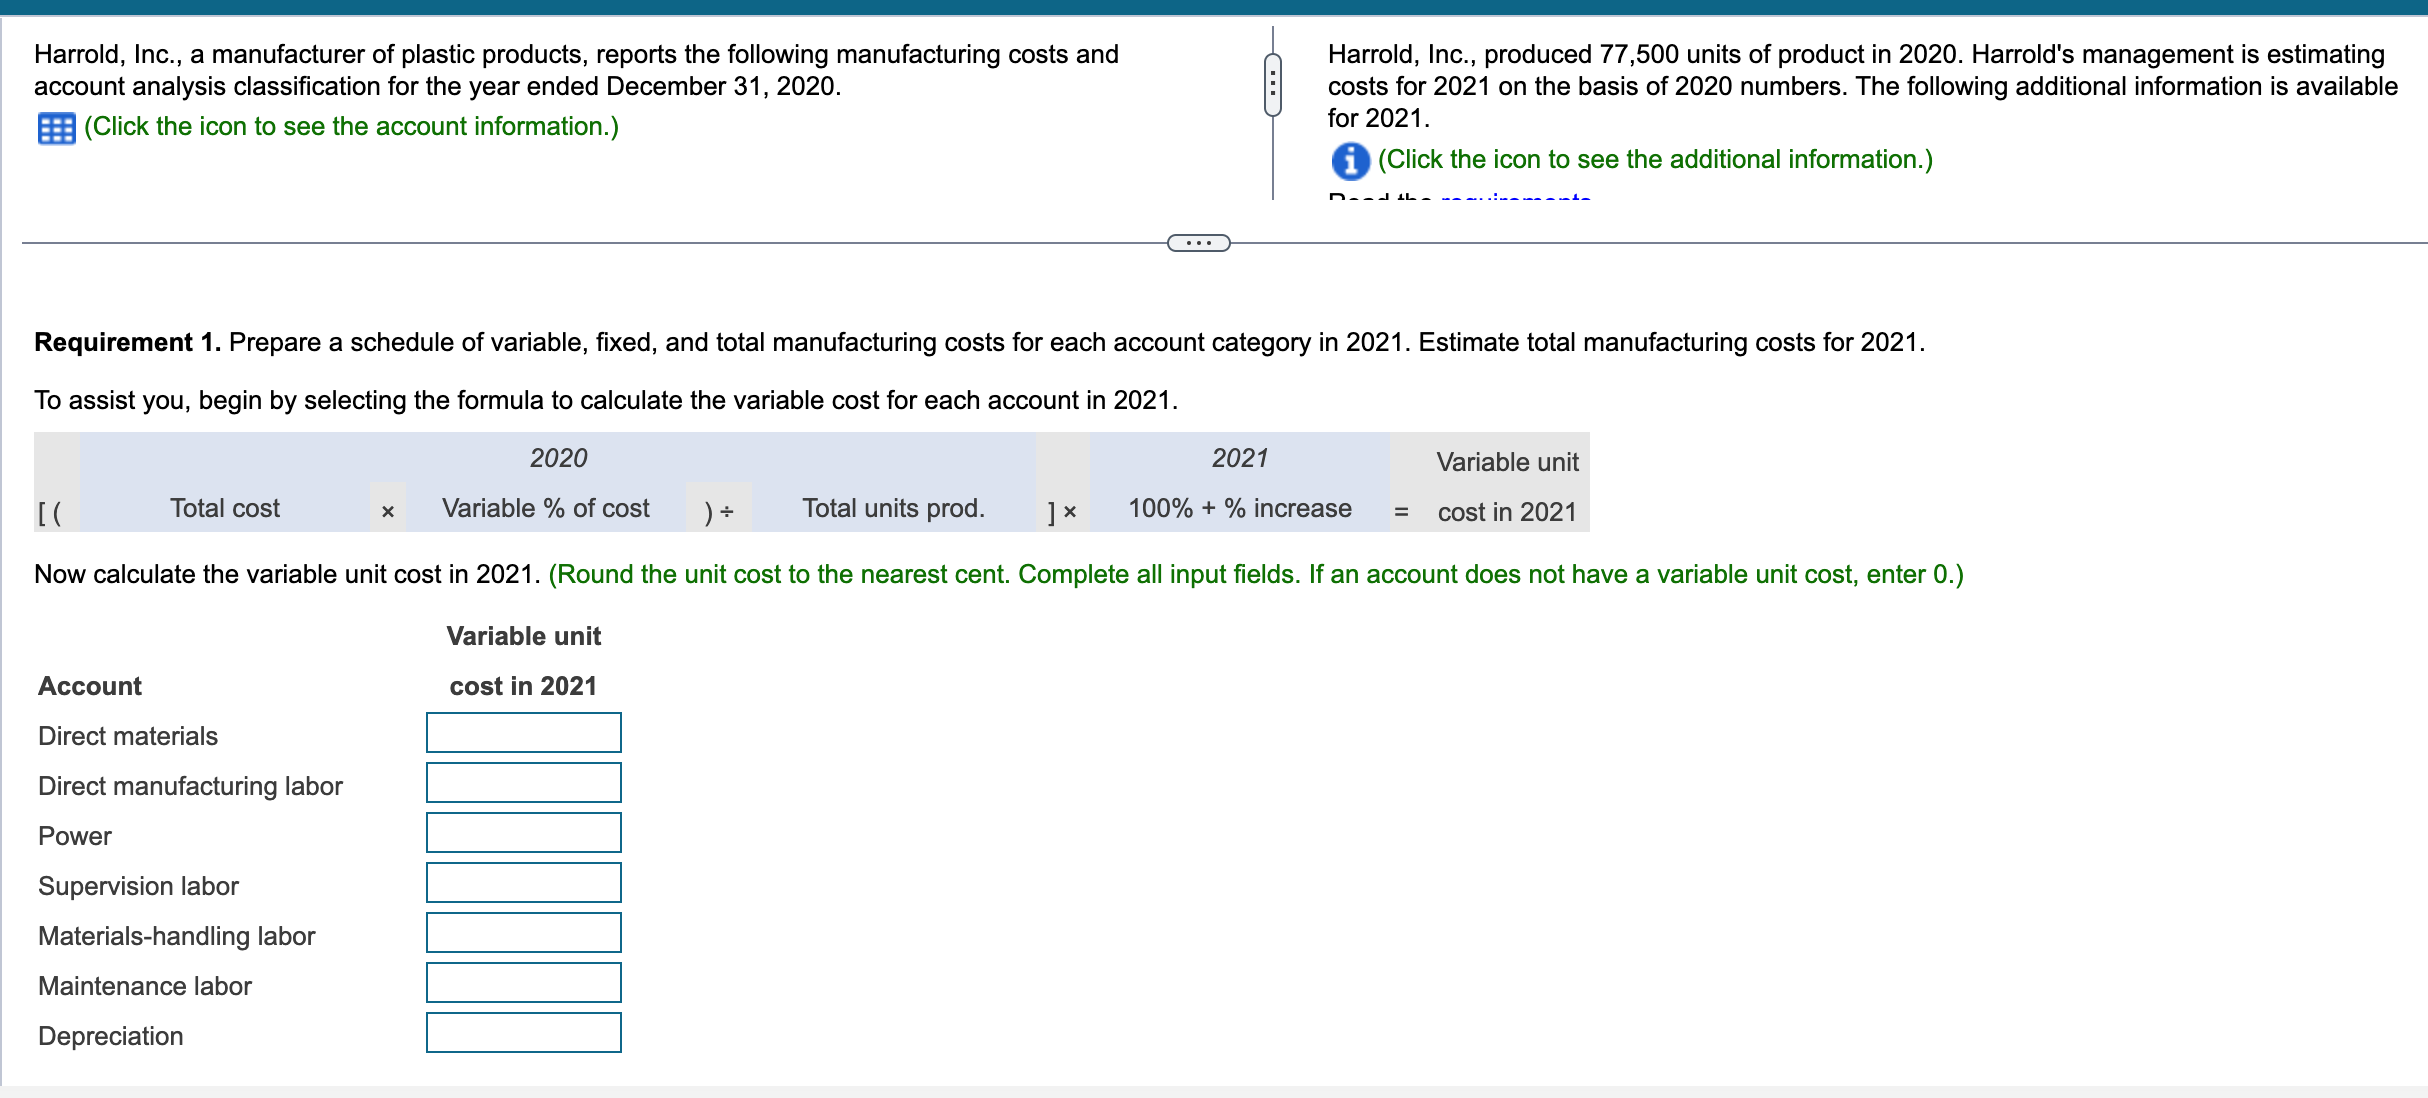Click the account information table icon

point(57,127)
